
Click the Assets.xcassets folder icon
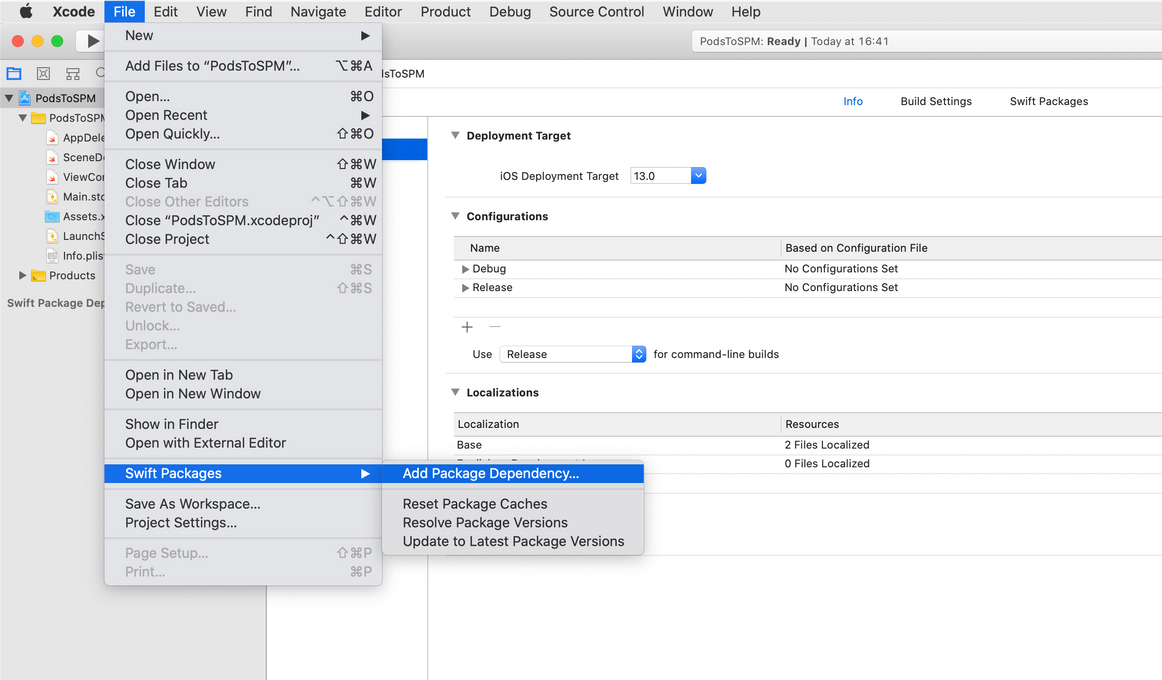[52, 216]
